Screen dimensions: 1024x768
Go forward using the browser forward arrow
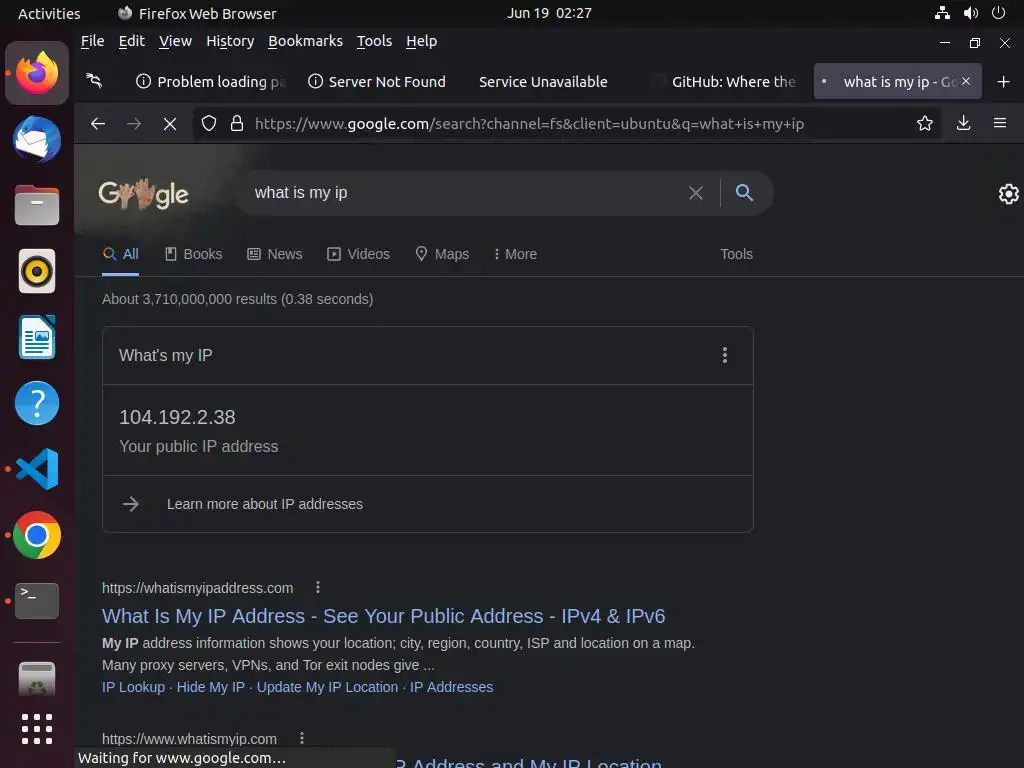[134, 123]
